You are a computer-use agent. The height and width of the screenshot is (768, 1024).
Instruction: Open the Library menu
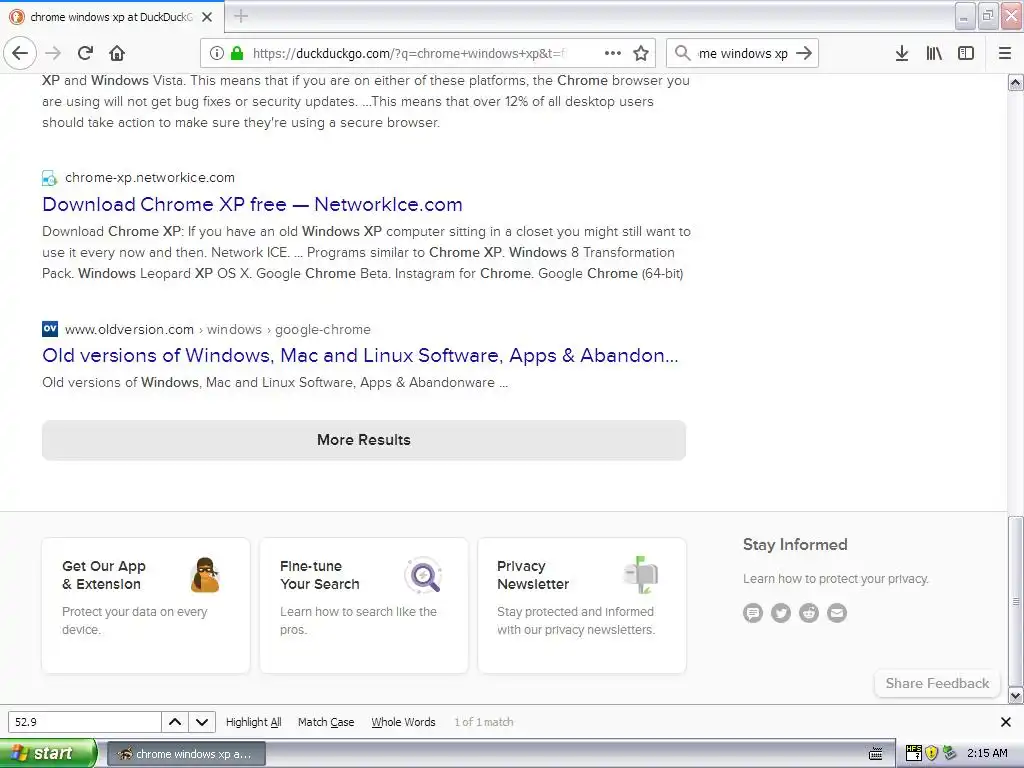(934, 53)
